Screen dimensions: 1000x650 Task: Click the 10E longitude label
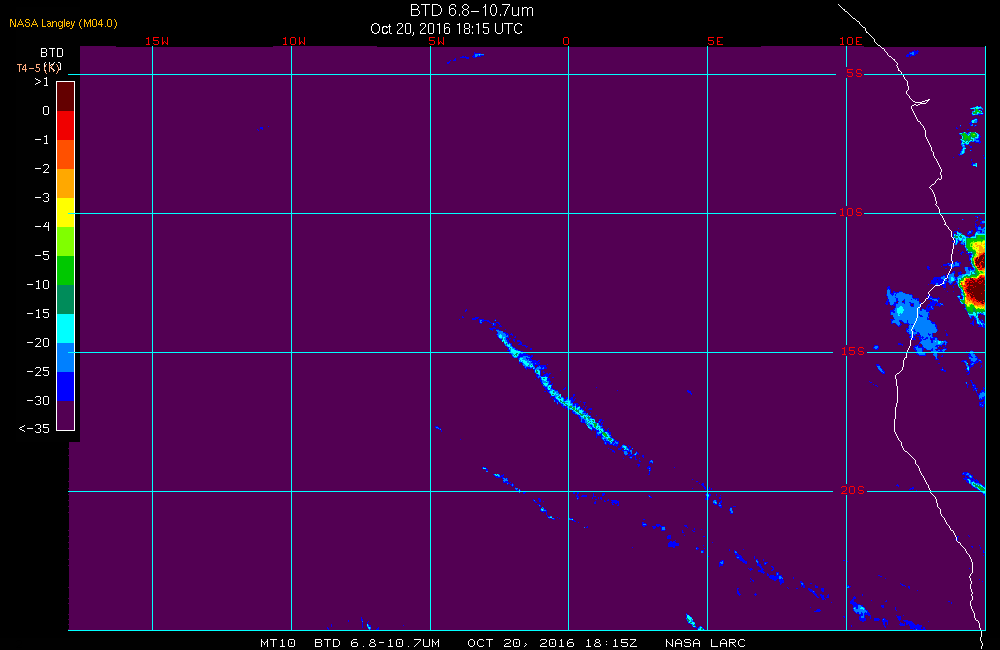pos(850,41)
